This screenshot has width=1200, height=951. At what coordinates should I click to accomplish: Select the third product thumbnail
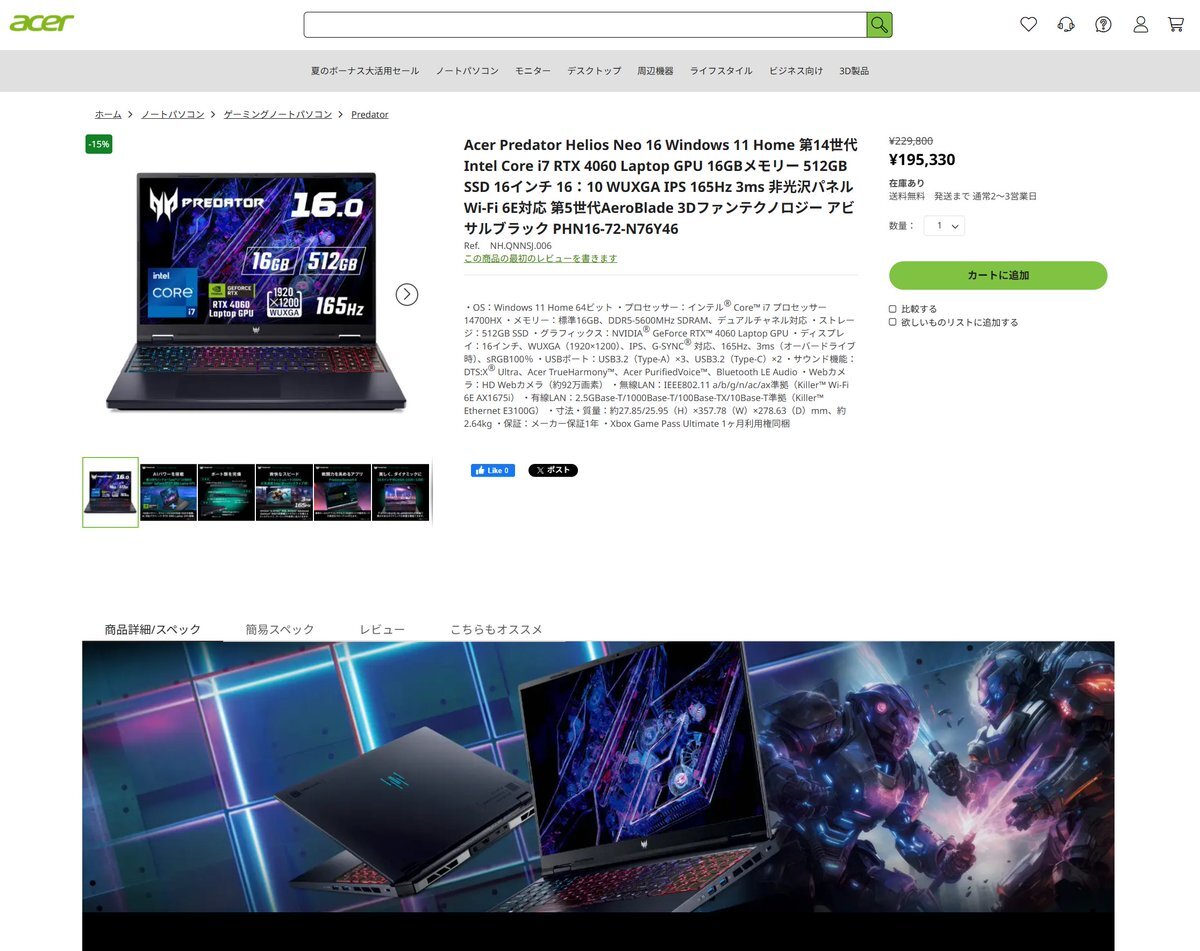click(226, 492)
